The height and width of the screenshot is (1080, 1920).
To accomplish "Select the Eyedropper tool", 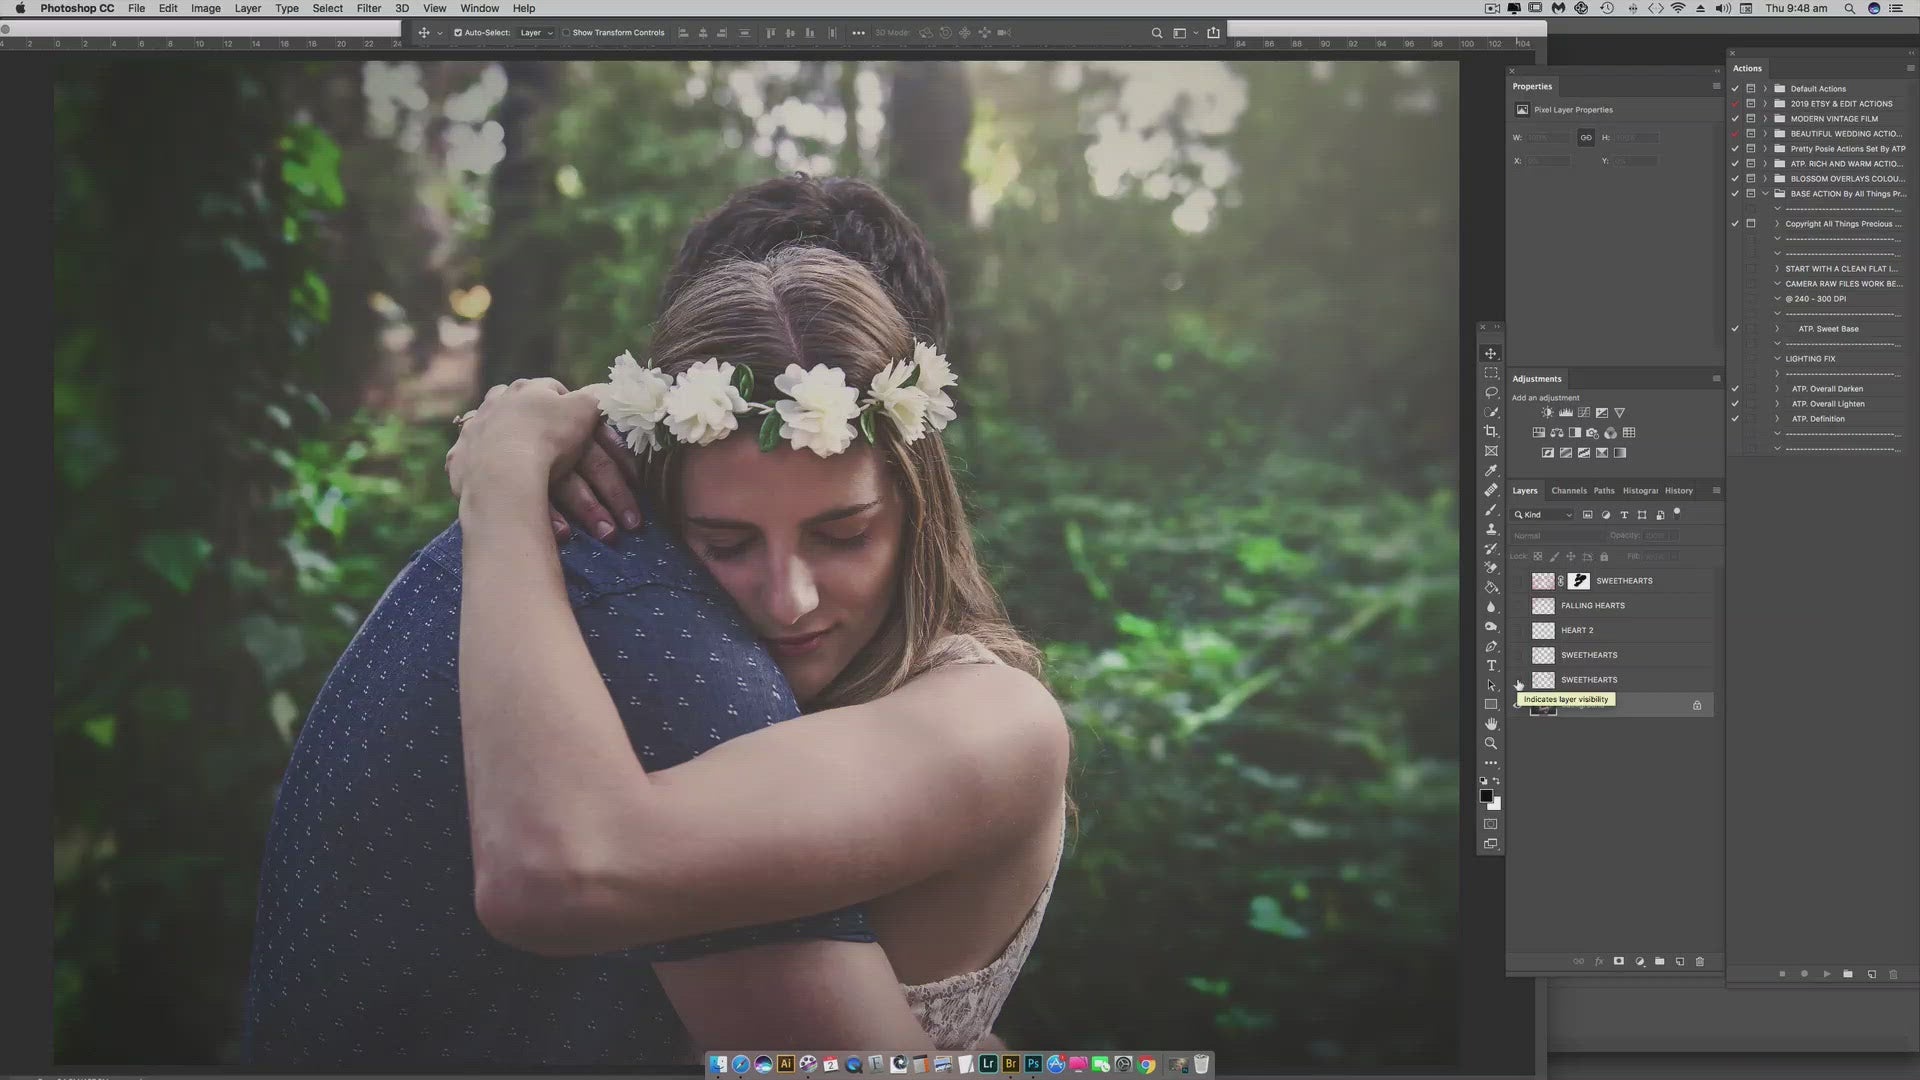I will coord(1491,470).
